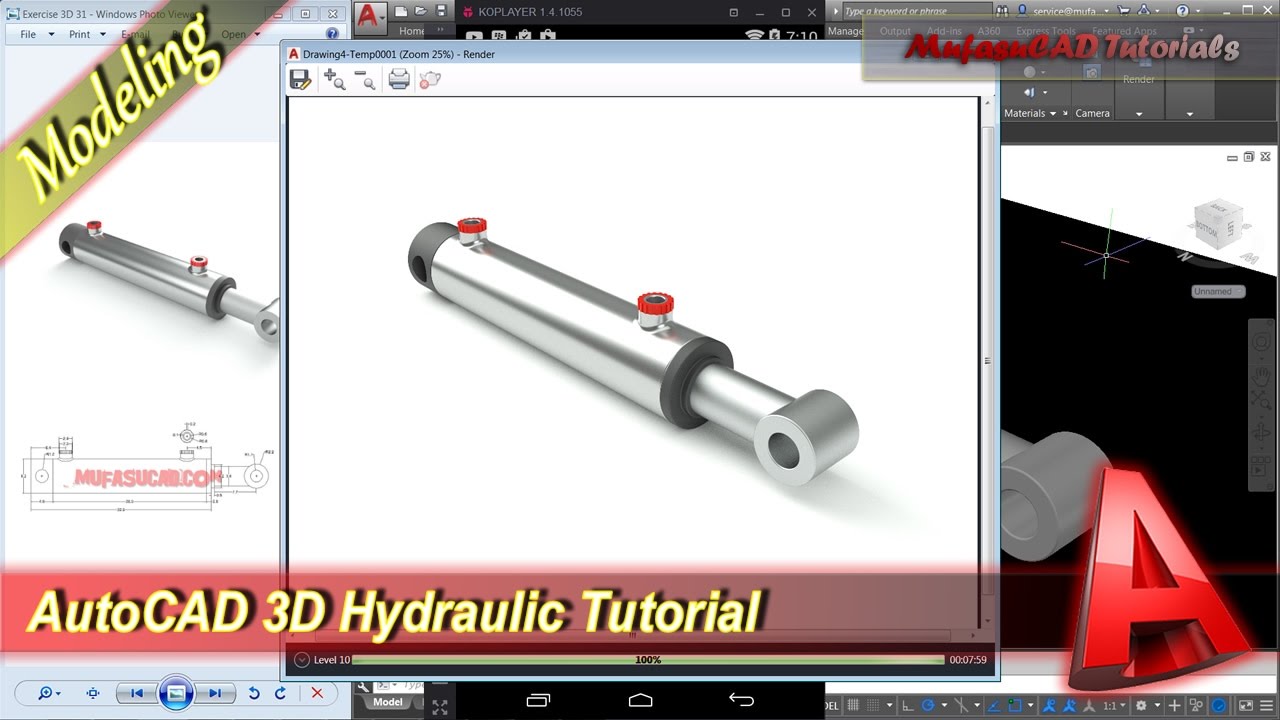Click AutoCAD quick access Open folder icon
1280x720 pixels.
pos(421,11)
